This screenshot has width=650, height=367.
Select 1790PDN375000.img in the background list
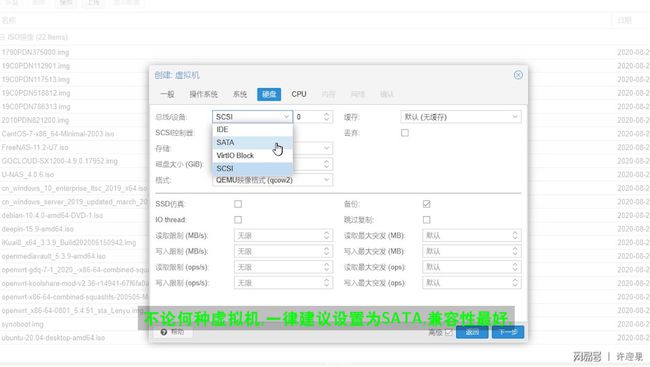point(35,52)
